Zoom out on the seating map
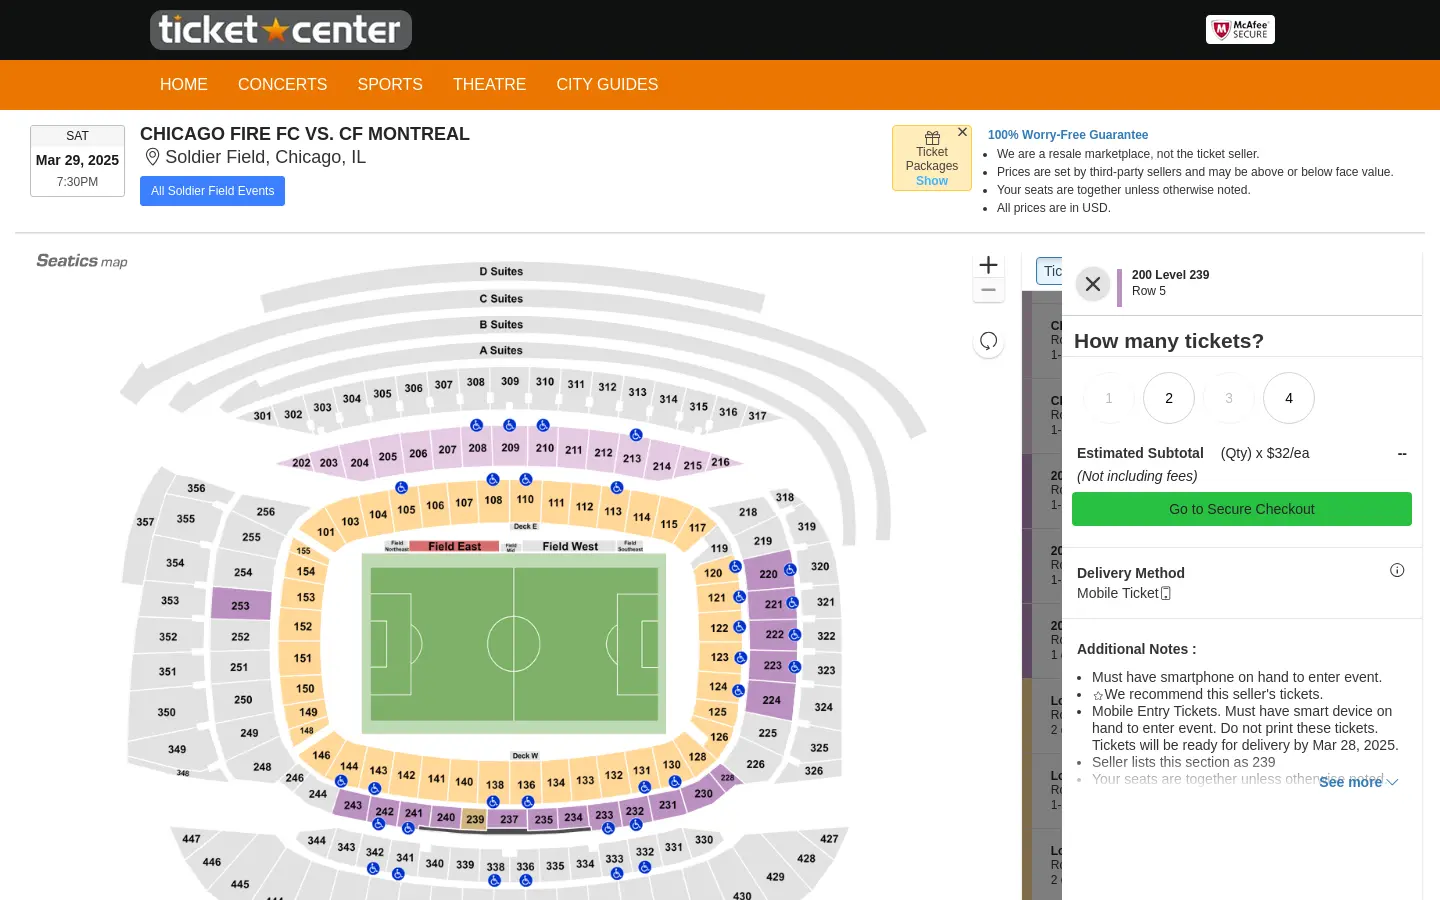The height and width of the screenshot is (900, 1440). (988, 290)
